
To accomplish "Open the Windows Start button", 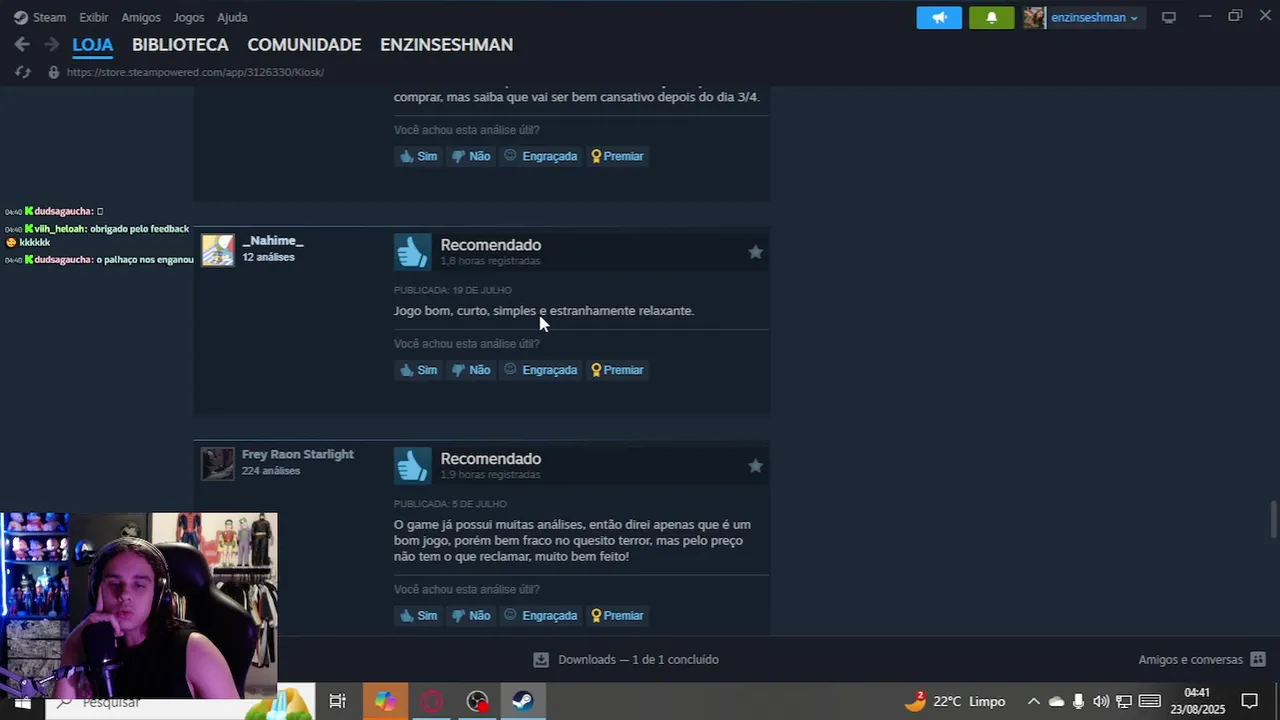I will tap(22, 702).
